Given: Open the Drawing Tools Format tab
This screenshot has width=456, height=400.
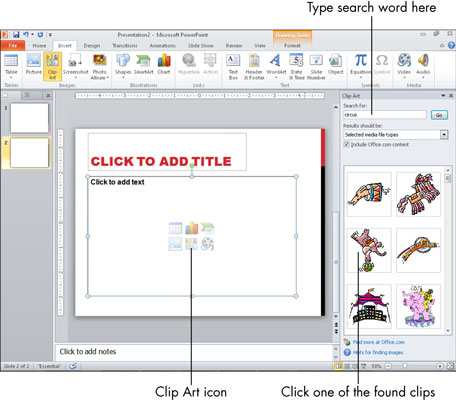Looking at the screenshot, I should pyautogui.click(x=292, y=45).
